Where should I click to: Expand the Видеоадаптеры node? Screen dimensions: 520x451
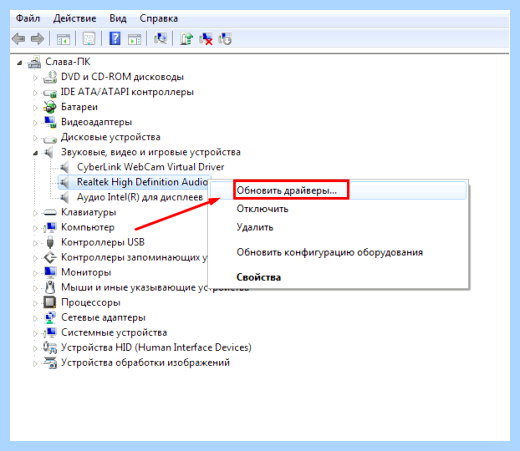(35, 123)
